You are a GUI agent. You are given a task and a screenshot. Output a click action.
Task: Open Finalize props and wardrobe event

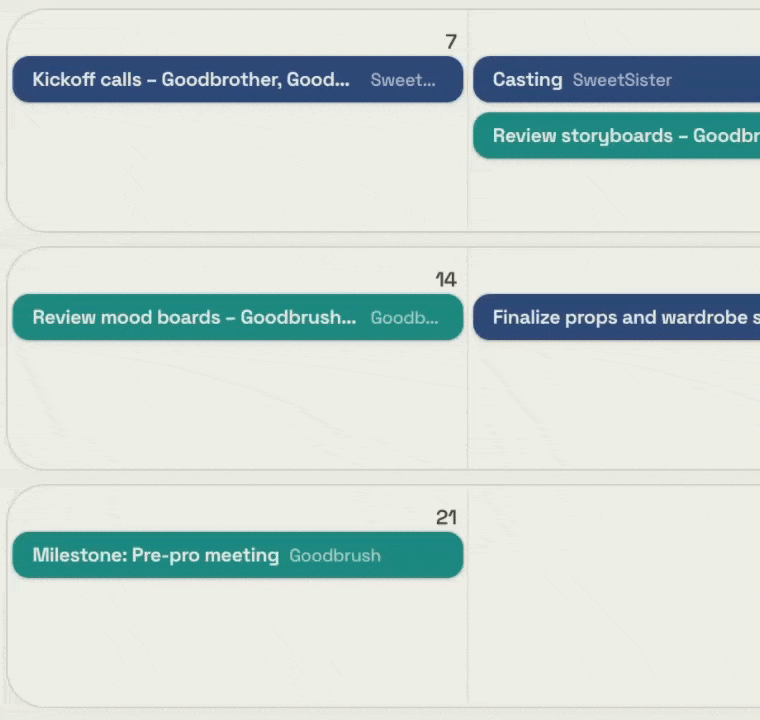[617, 317]
